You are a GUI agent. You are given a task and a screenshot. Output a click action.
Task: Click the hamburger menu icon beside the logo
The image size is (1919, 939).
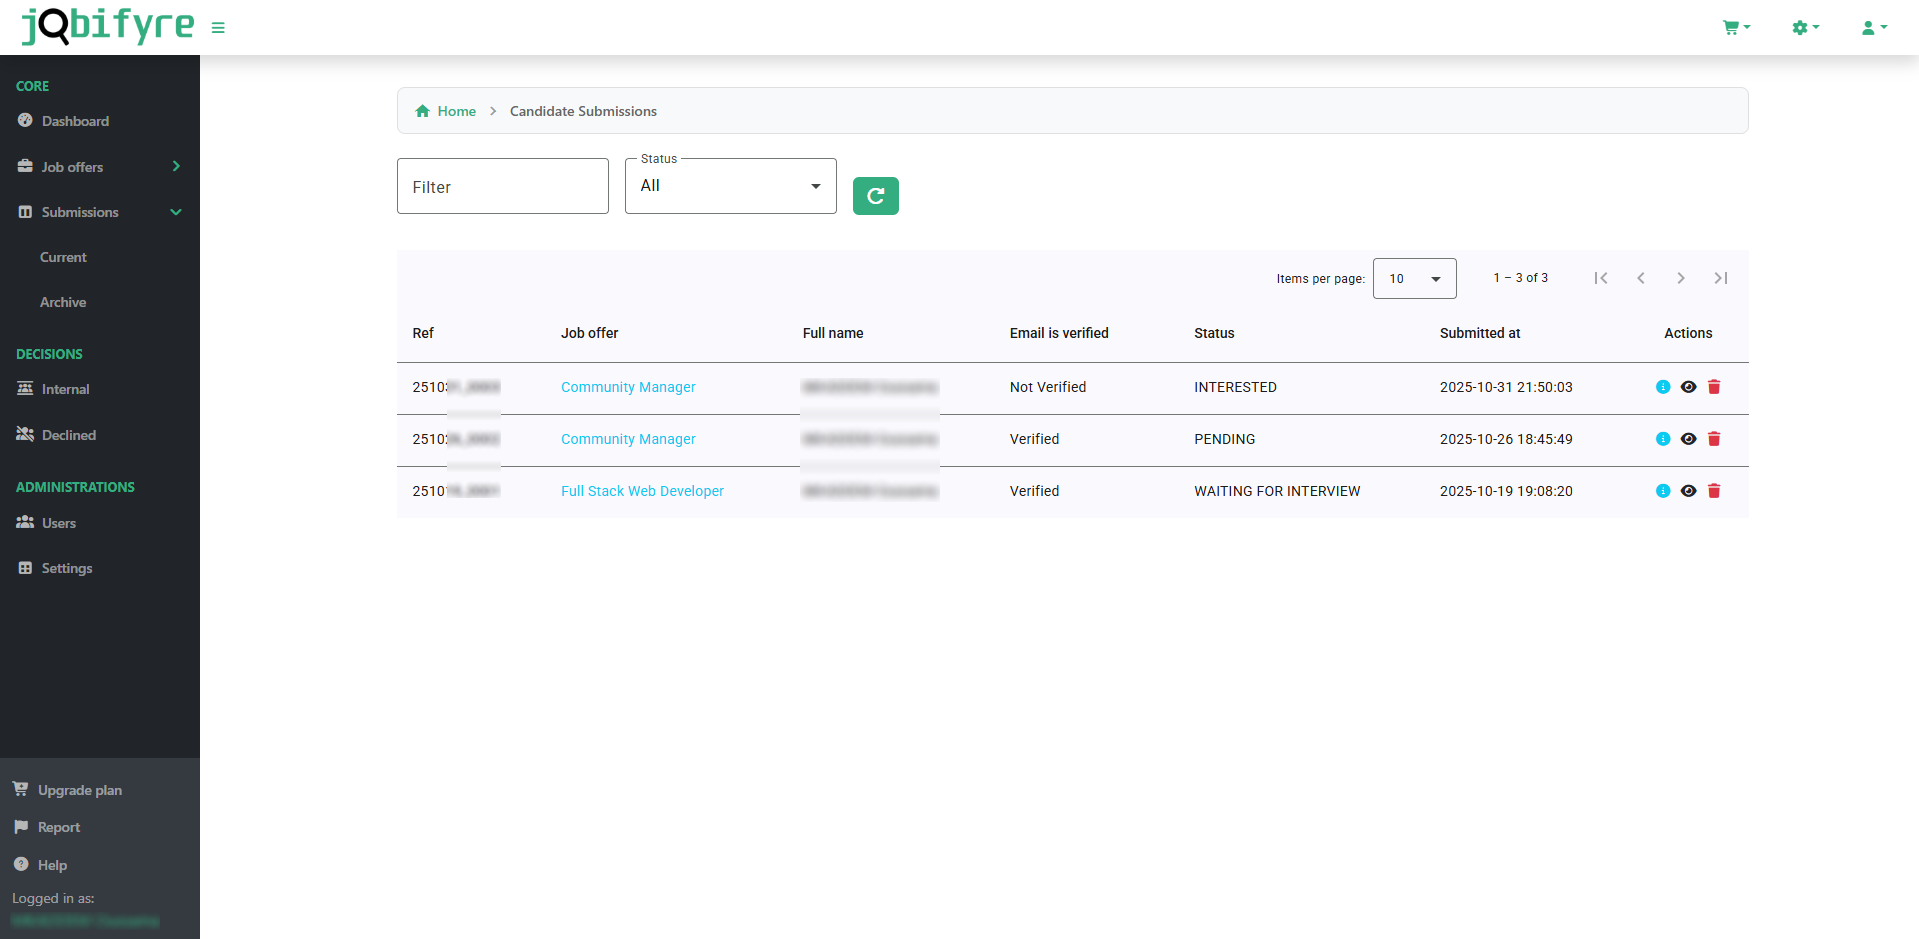[218, 28]
